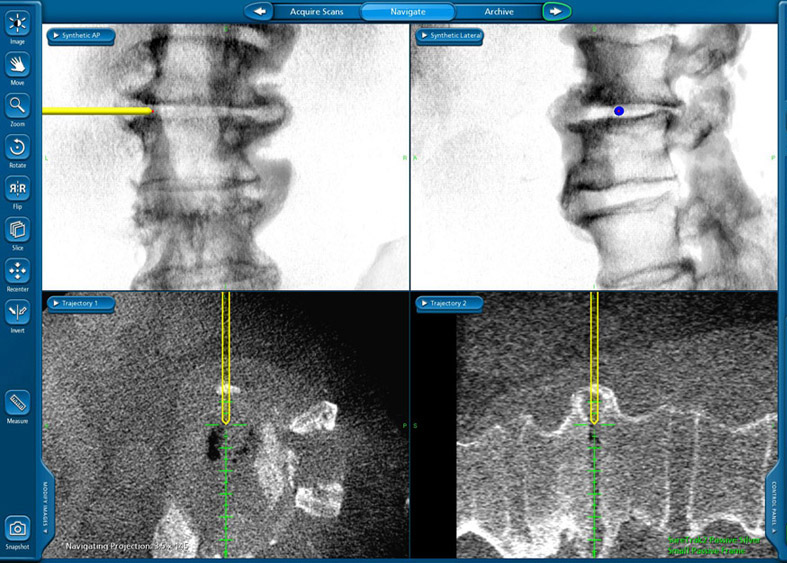Click the Flip image tool

18,188
